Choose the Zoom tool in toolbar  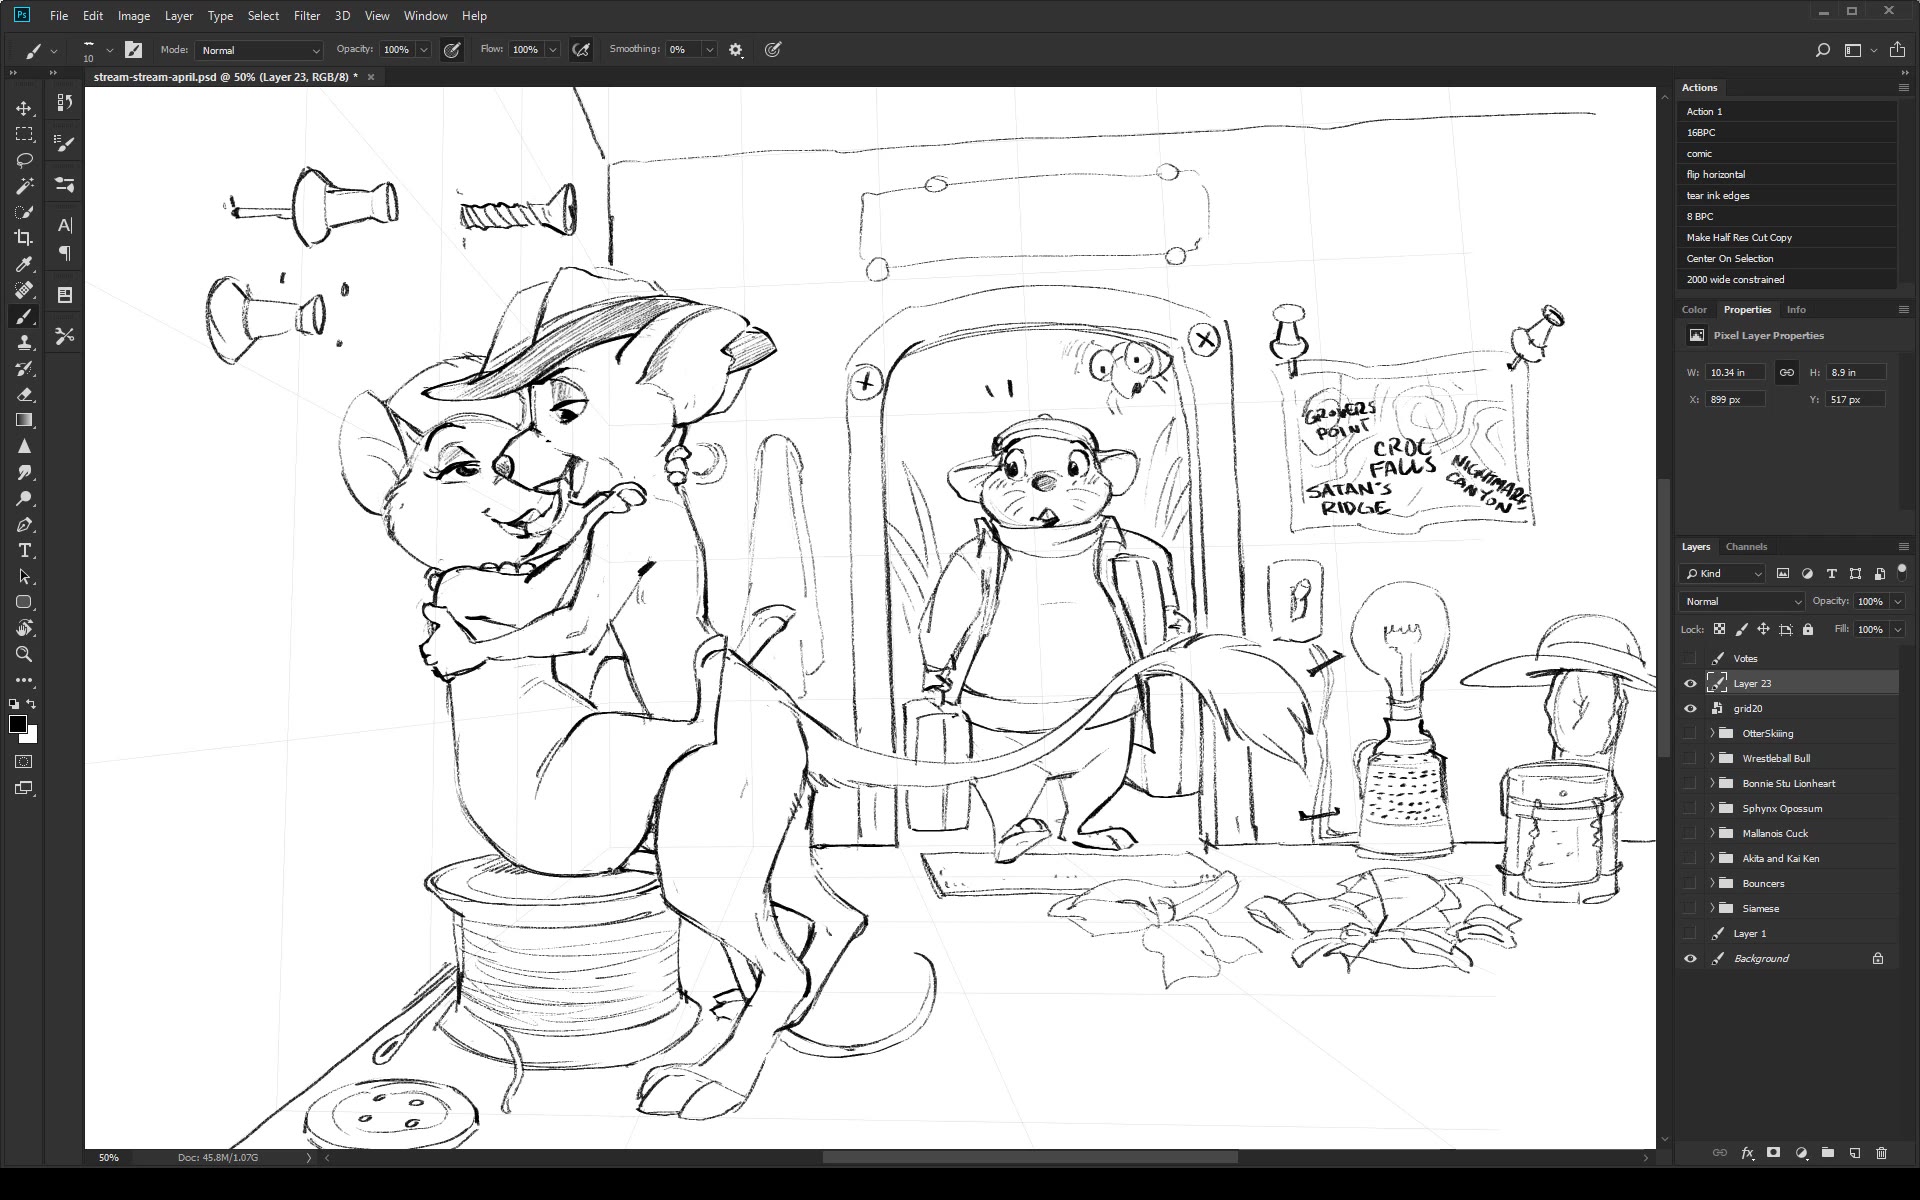coord(24,655)
